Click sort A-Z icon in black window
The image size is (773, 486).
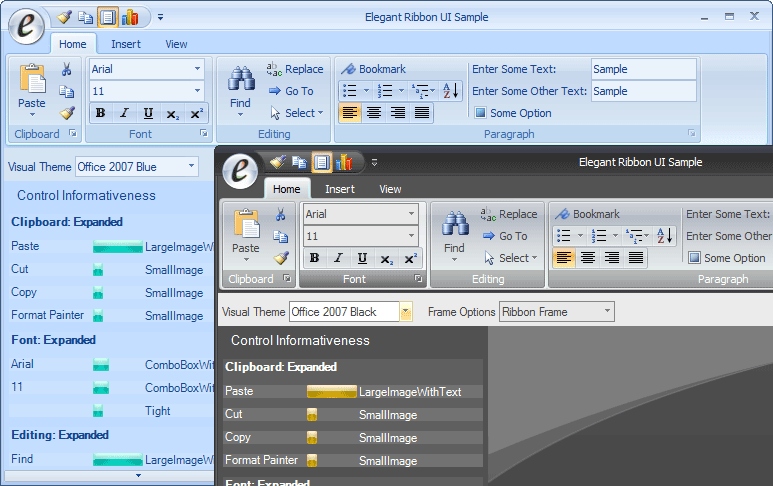665,236
